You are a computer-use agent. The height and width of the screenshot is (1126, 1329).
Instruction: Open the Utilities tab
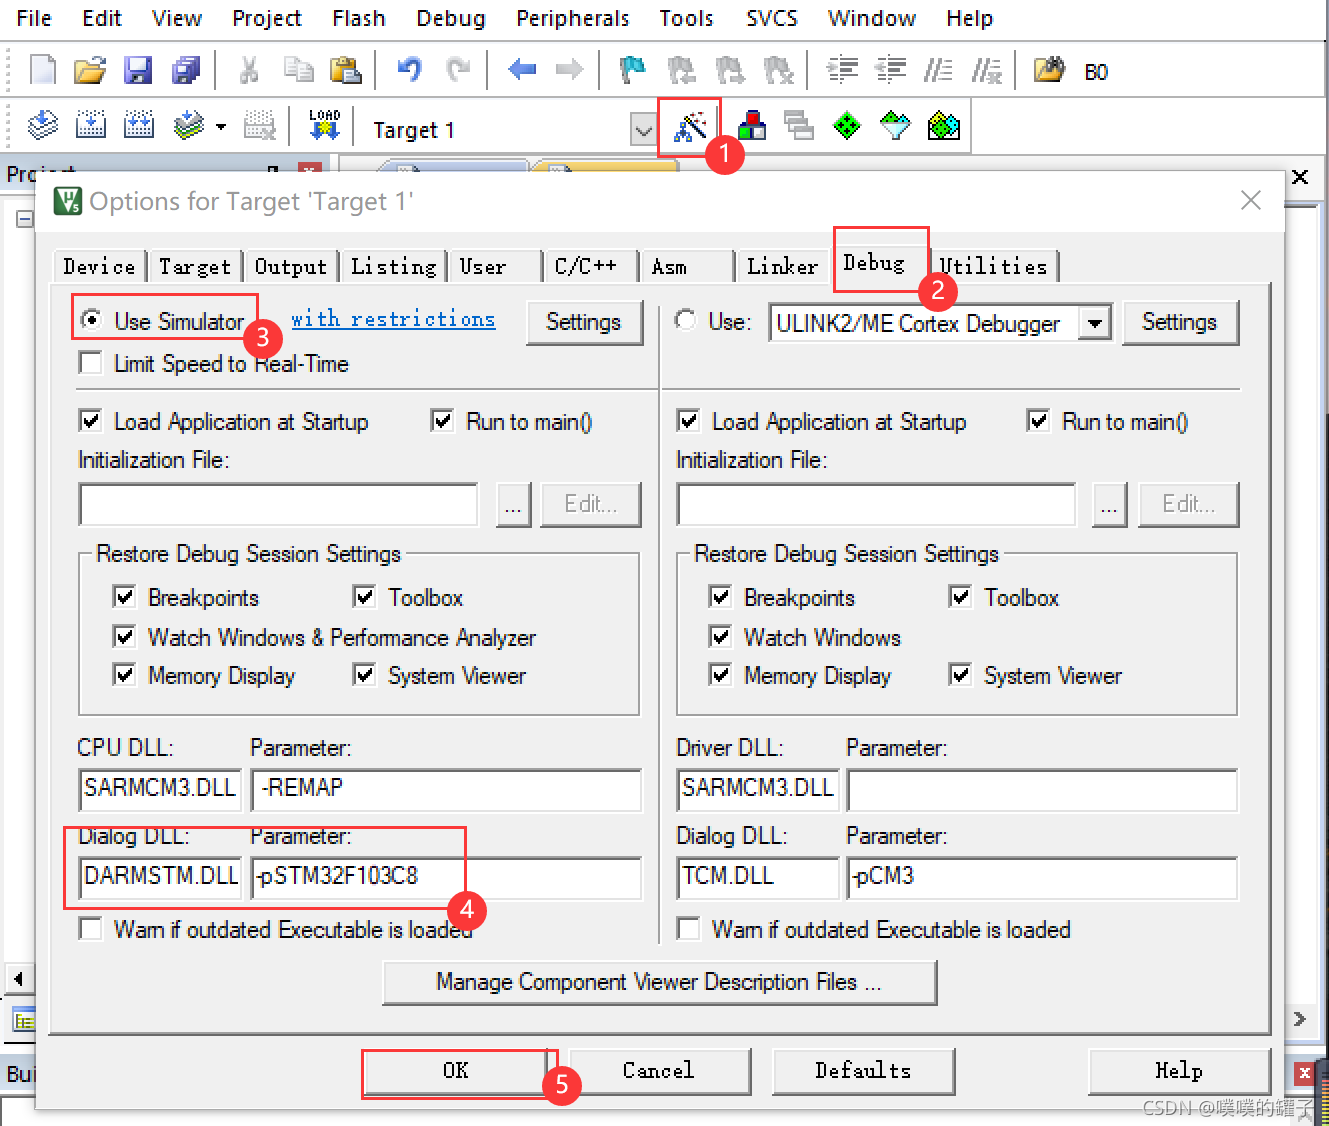pyautogui.click(x=994, y=266)
